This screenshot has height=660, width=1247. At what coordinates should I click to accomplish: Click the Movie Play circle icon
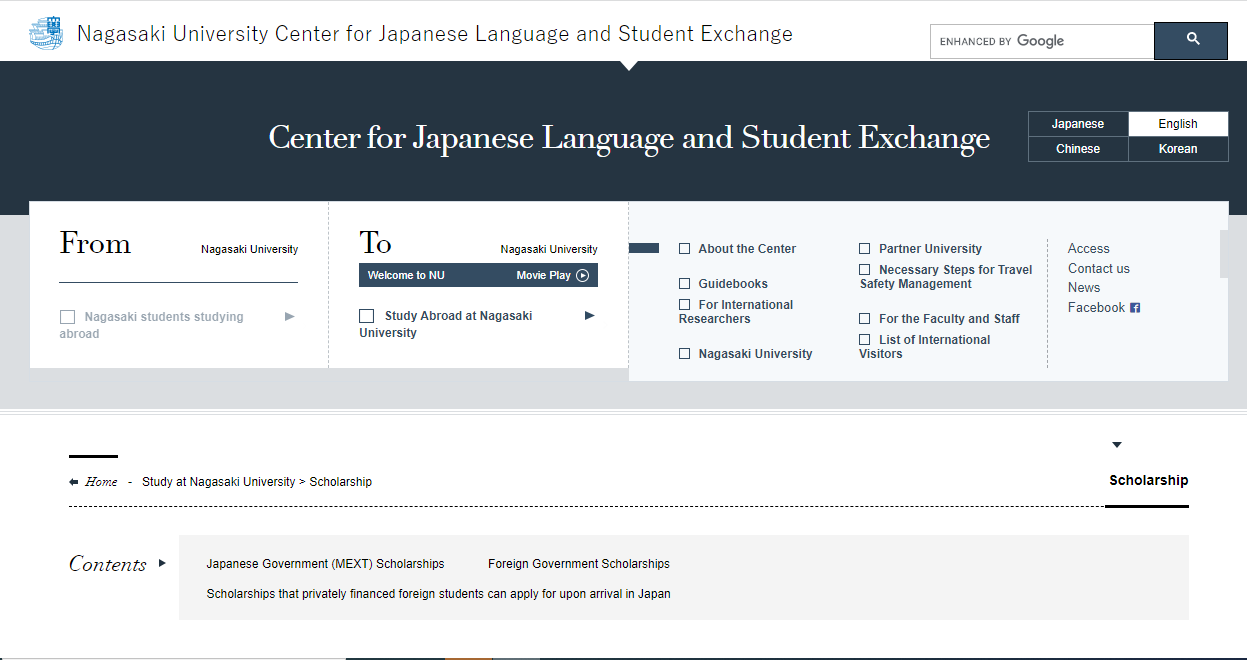click(583, 275)
